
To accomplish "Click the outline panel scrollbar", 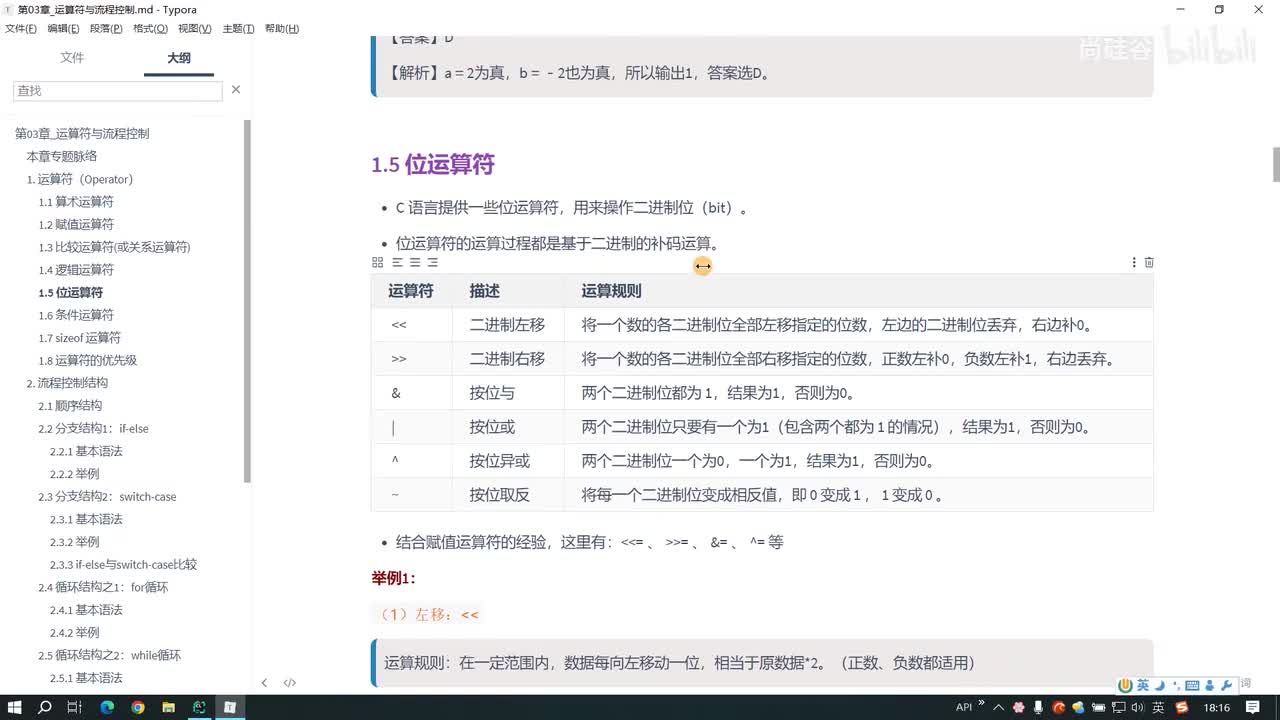I will coord(247,300).
